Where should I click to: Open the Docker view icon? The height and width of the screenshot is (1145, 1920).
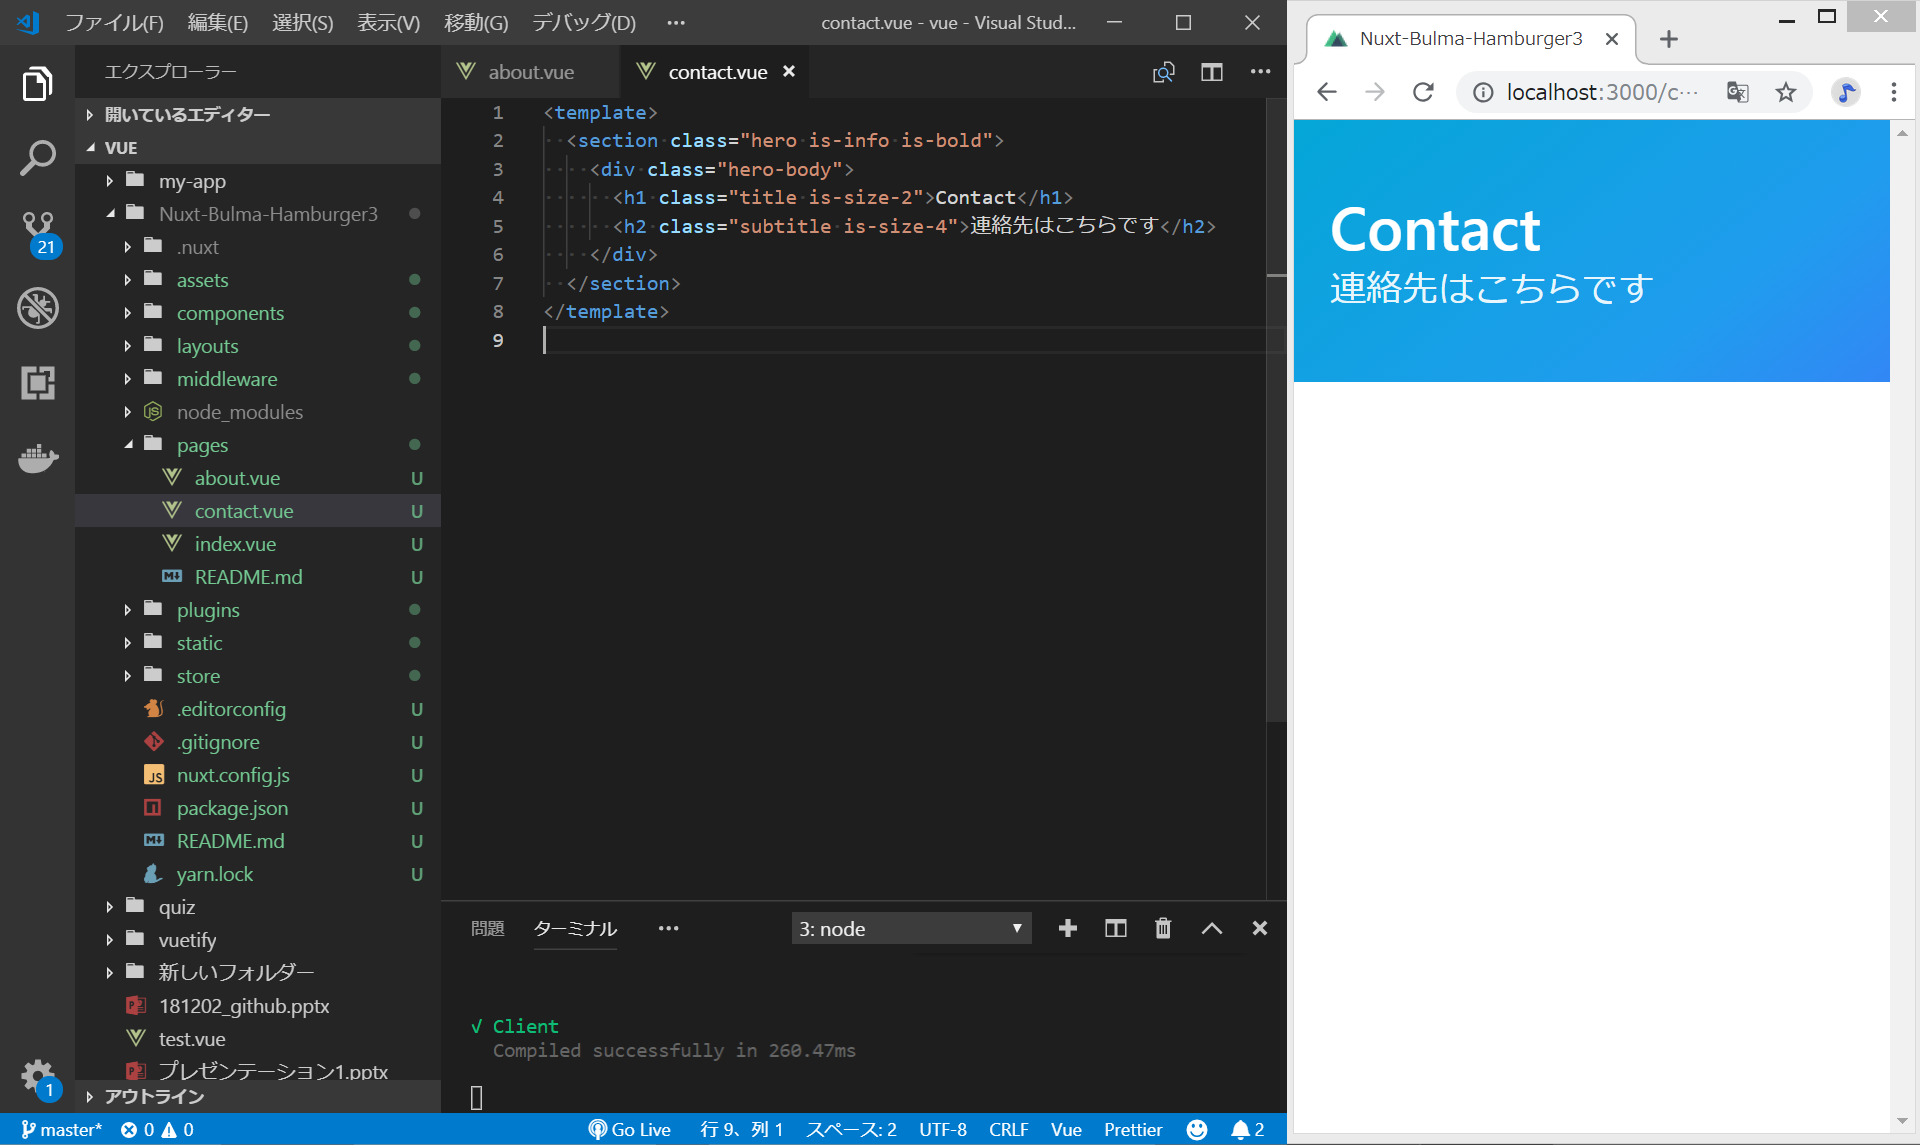coord(37,458)
